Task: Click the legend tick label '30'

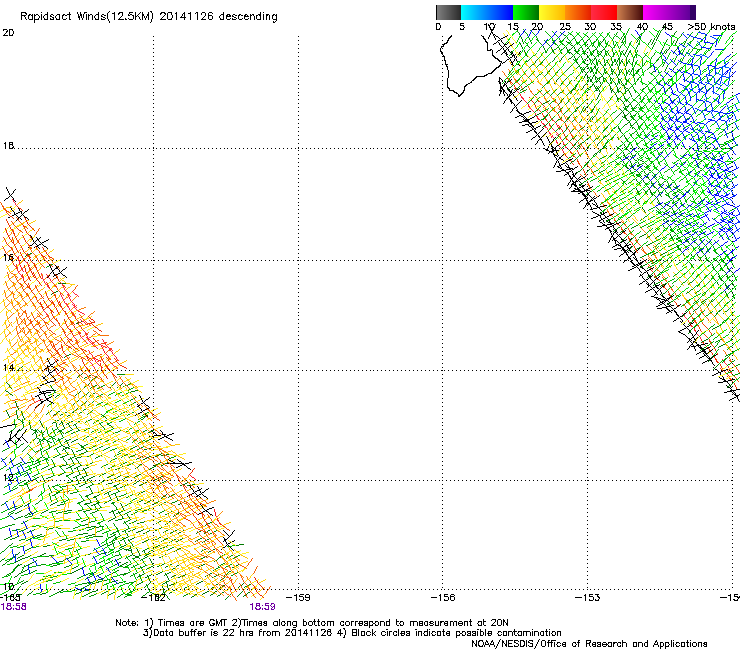Action: coord(590,27)
